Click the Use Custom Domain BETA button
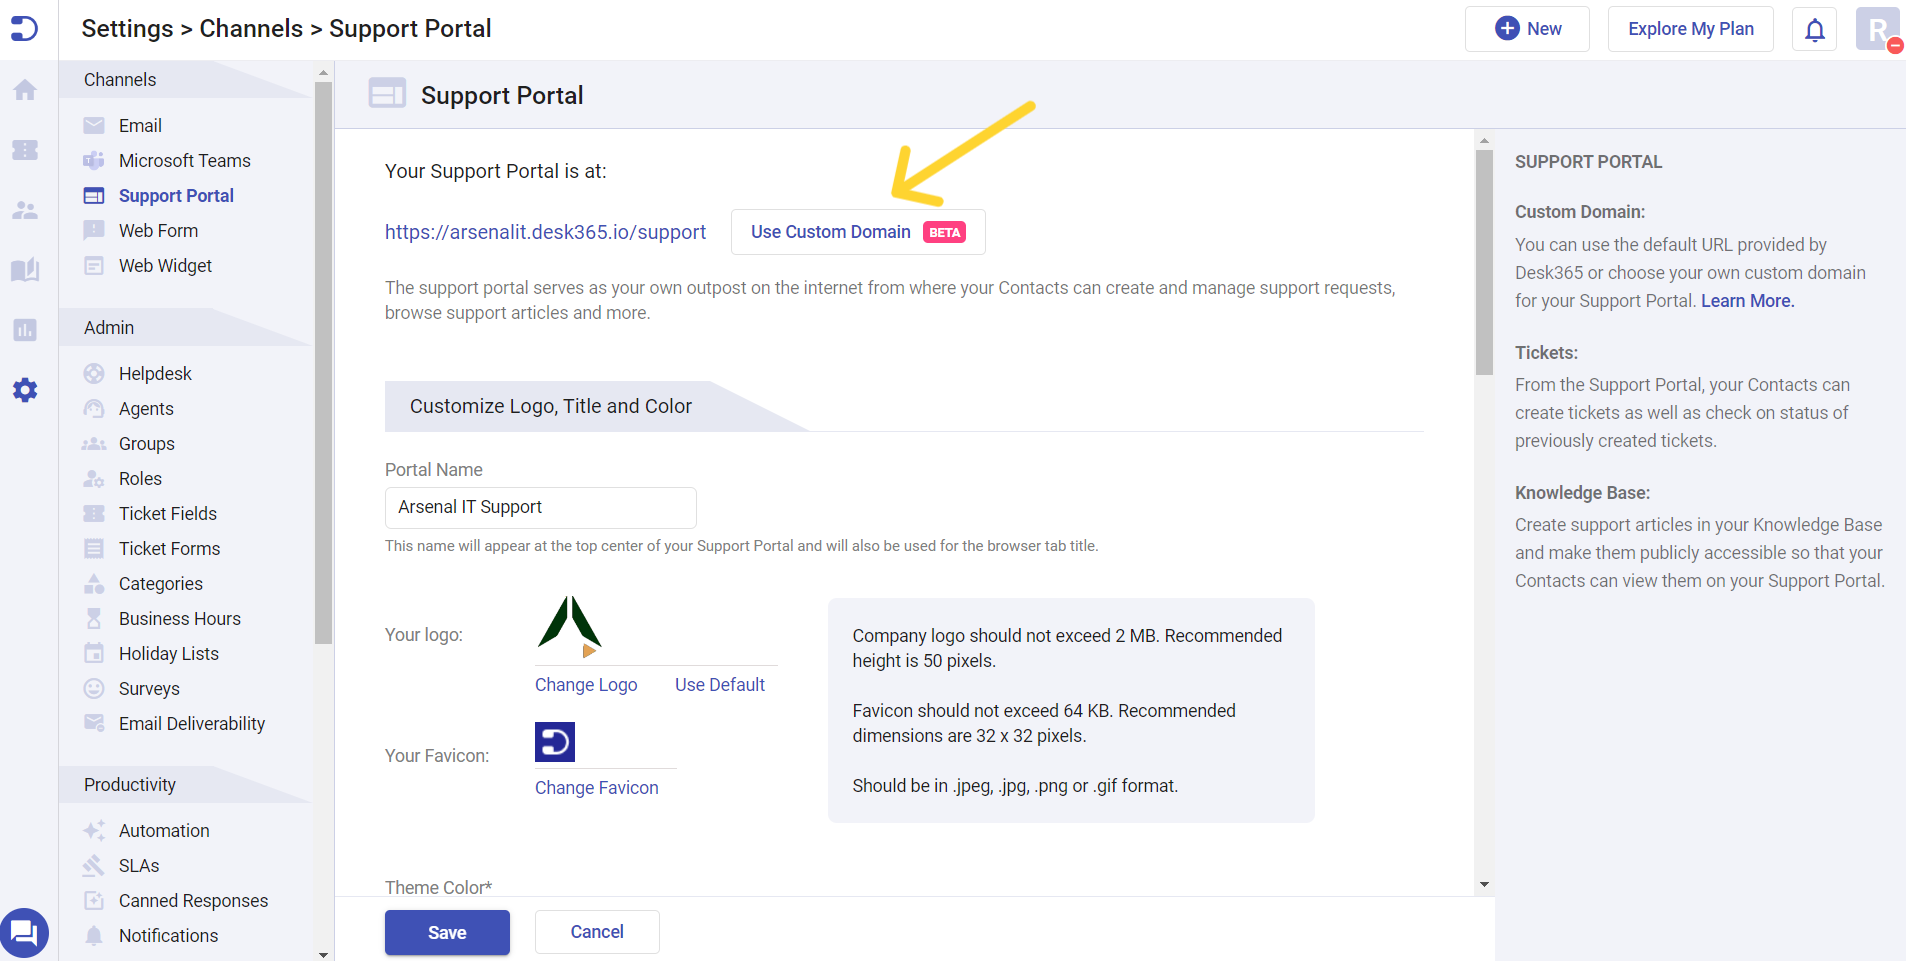This screenshot has height=961, width=1906. tap(857, 231)
